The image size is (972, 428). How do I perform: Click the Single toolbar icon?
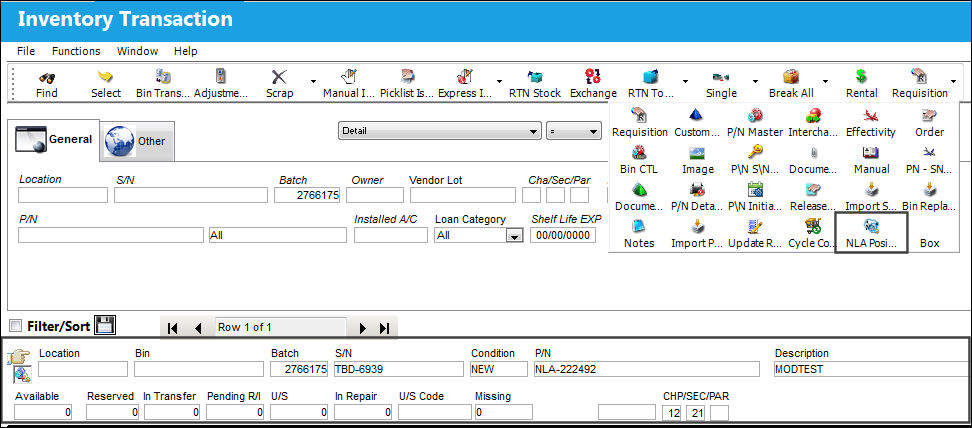click(721, 77)
